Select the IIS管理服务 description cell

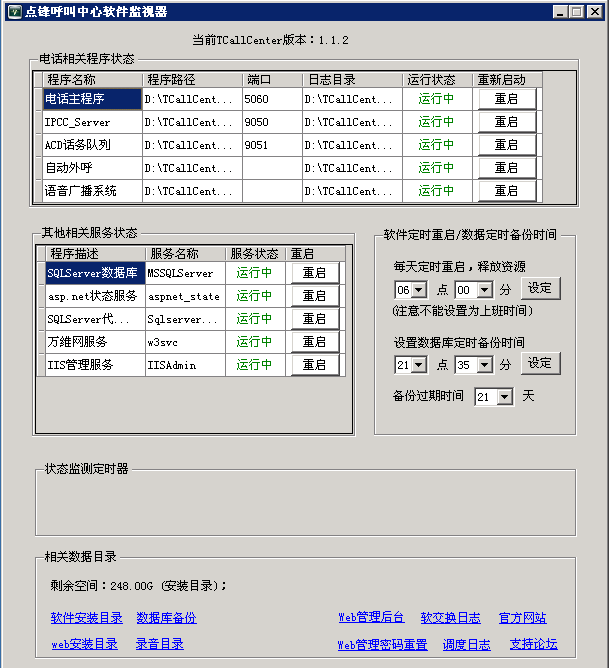(x=95, y=365)
